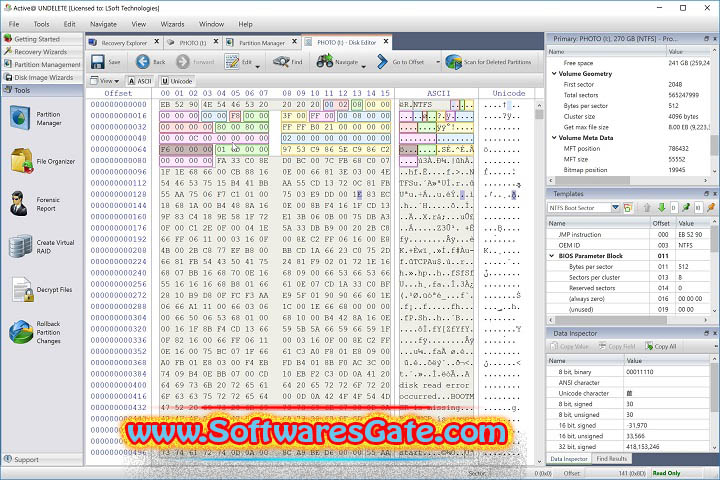Select the OEM ID template row

629,245
